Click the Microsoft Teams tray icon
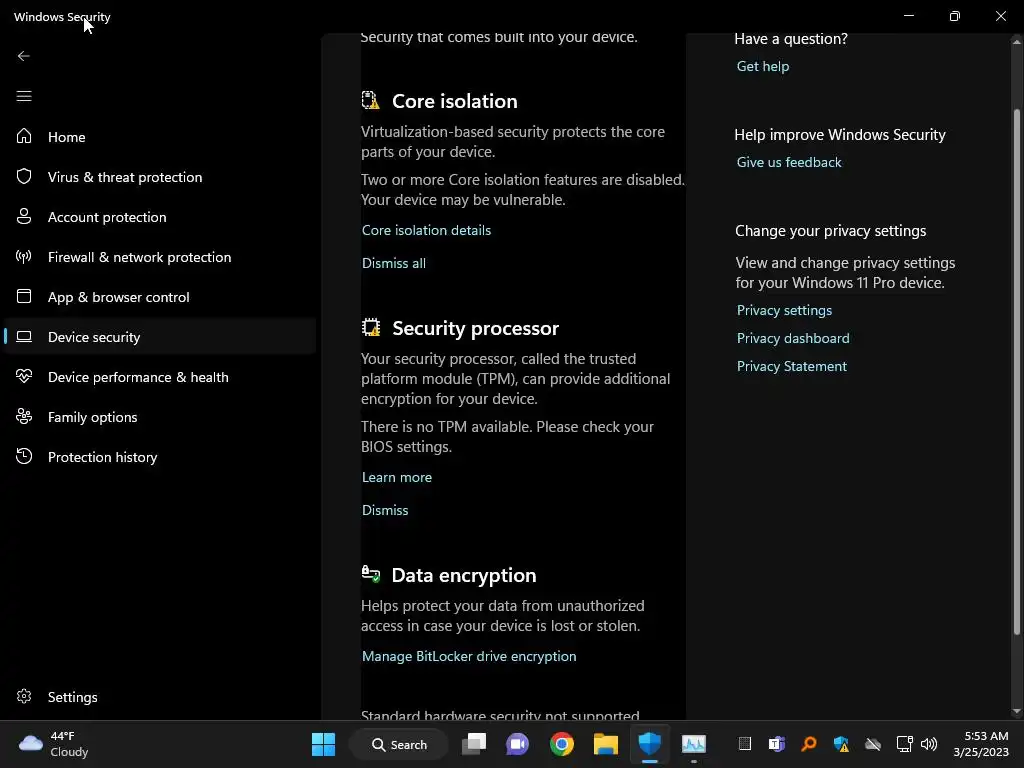This screenshot has width=1024, height=768. click(x=776, y=744)
